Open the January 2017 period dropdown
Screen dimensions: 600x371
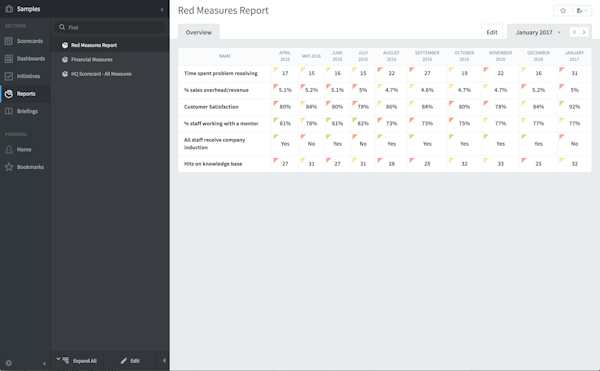[x=538, y=32]
